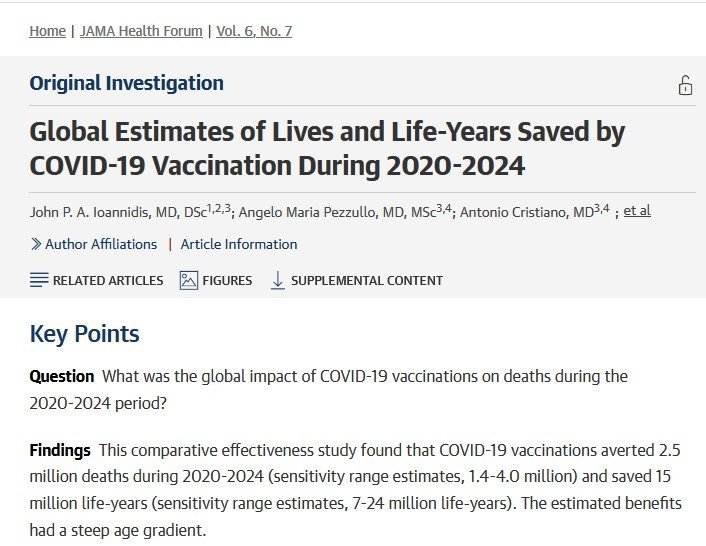The width and height of the screenshot is (706, 546).
Task: Open the Figures image icon
Action: pyautogui.click(x=189, y=280)
